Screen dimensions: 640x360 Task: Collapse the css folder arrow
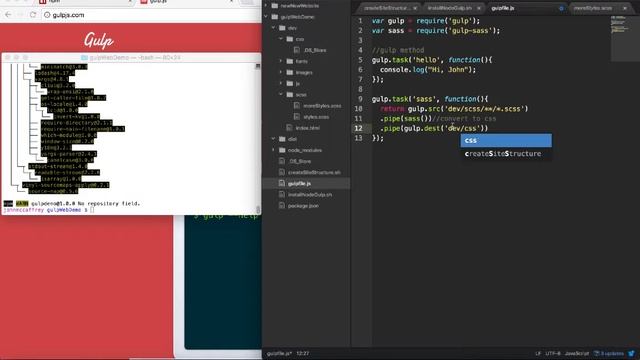[281, 39]
